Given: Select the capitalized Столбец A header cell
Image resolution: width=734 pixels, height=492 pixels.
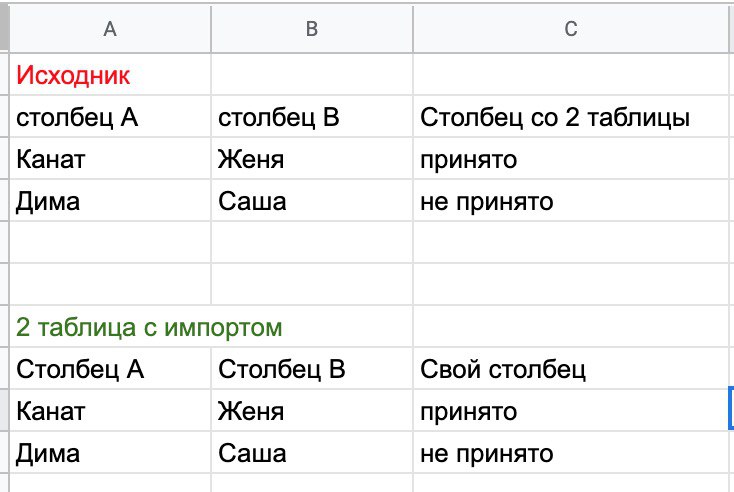Looking at the screenshot, I should [81, 370].
